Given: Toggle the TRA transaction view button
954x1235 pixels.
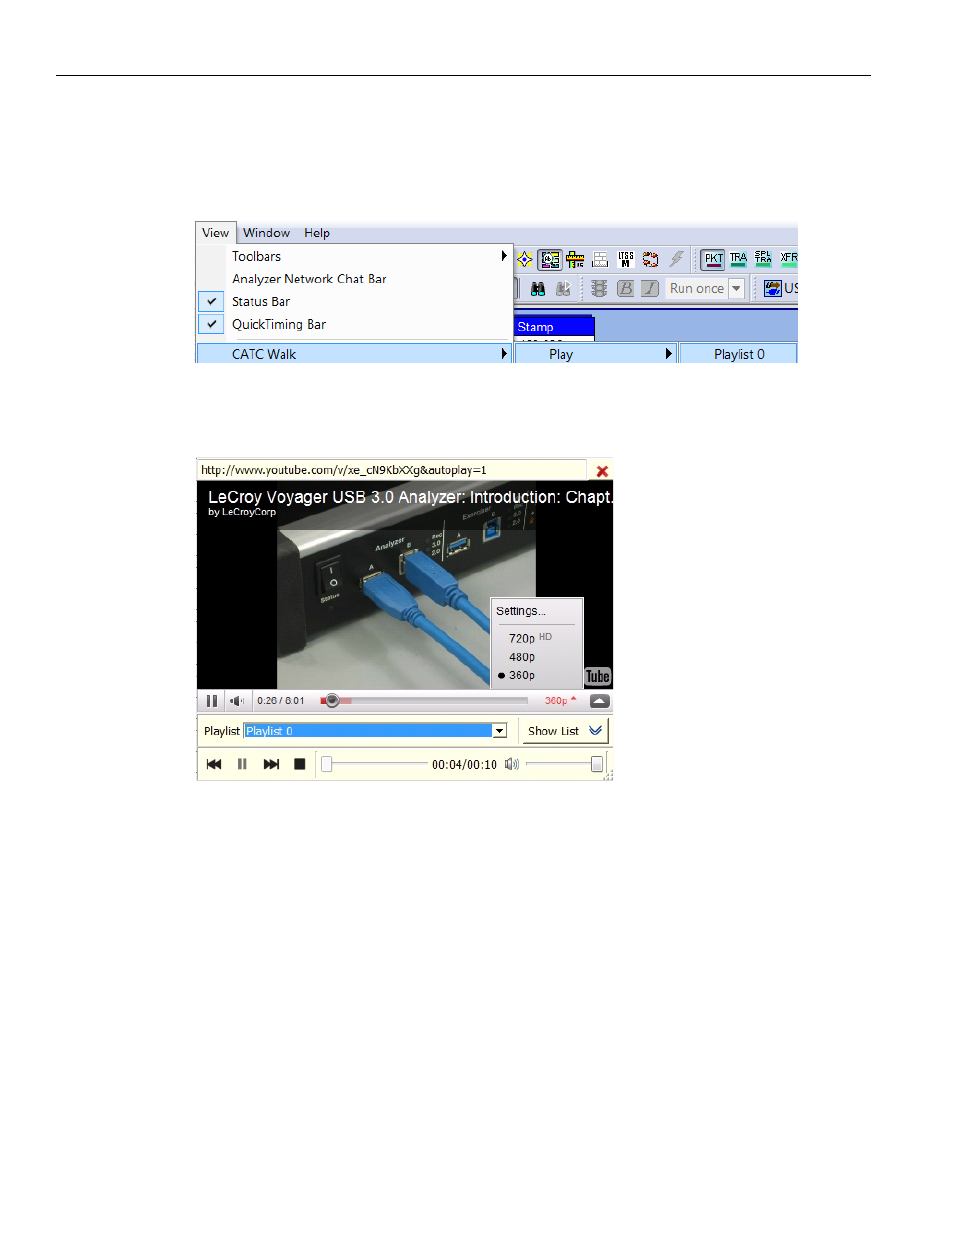Looking at the screenshot, I should [738, 260].
